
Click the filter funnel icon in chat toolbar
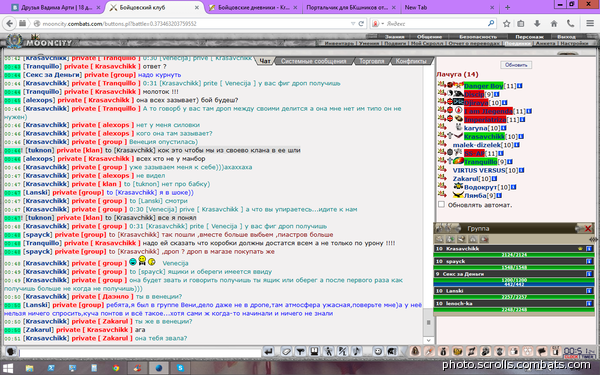[300, 351]
